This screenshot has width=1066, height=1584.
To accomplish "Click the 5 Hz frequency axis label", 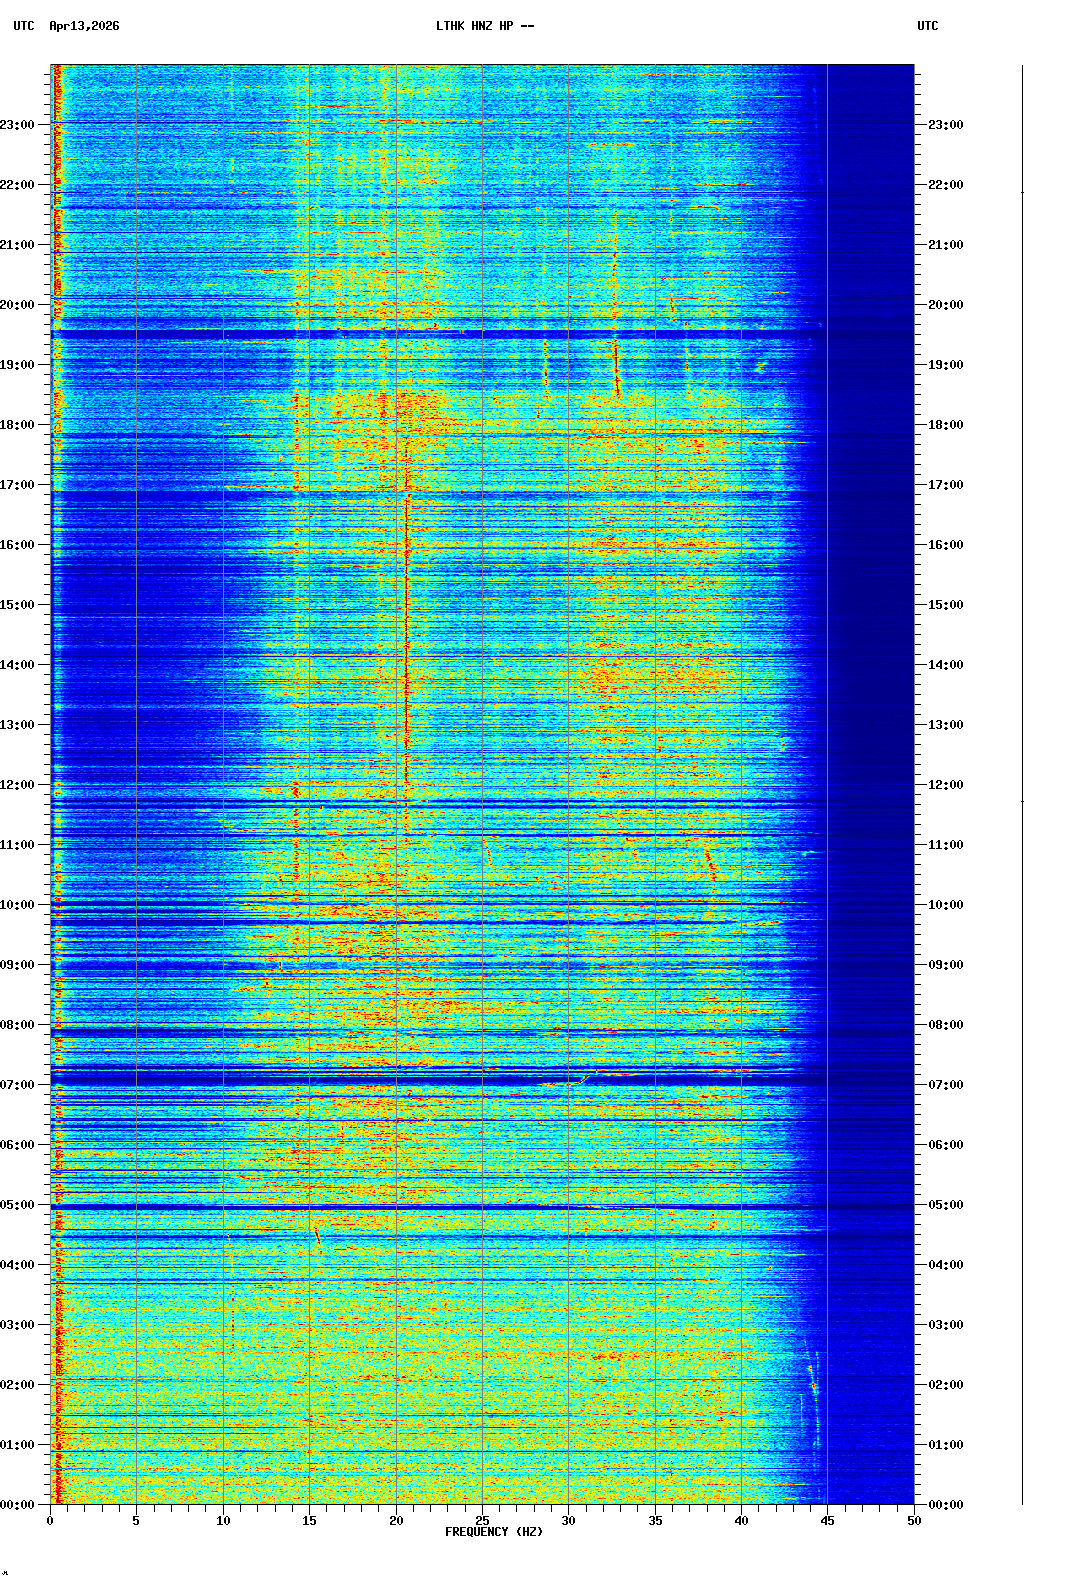I will tap(136, 1521).
